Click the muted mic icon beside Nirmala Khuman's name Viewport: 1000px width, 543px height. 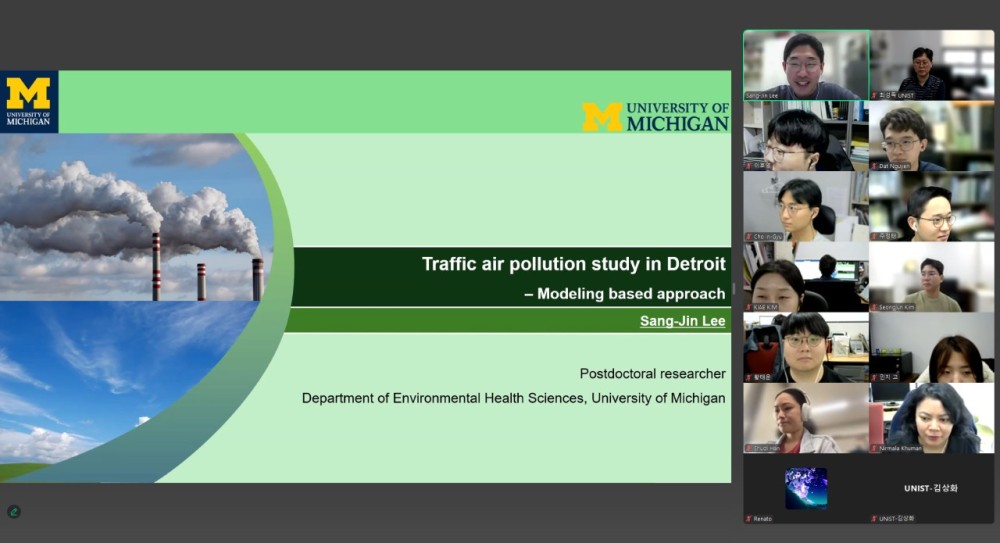coord(874,448)
